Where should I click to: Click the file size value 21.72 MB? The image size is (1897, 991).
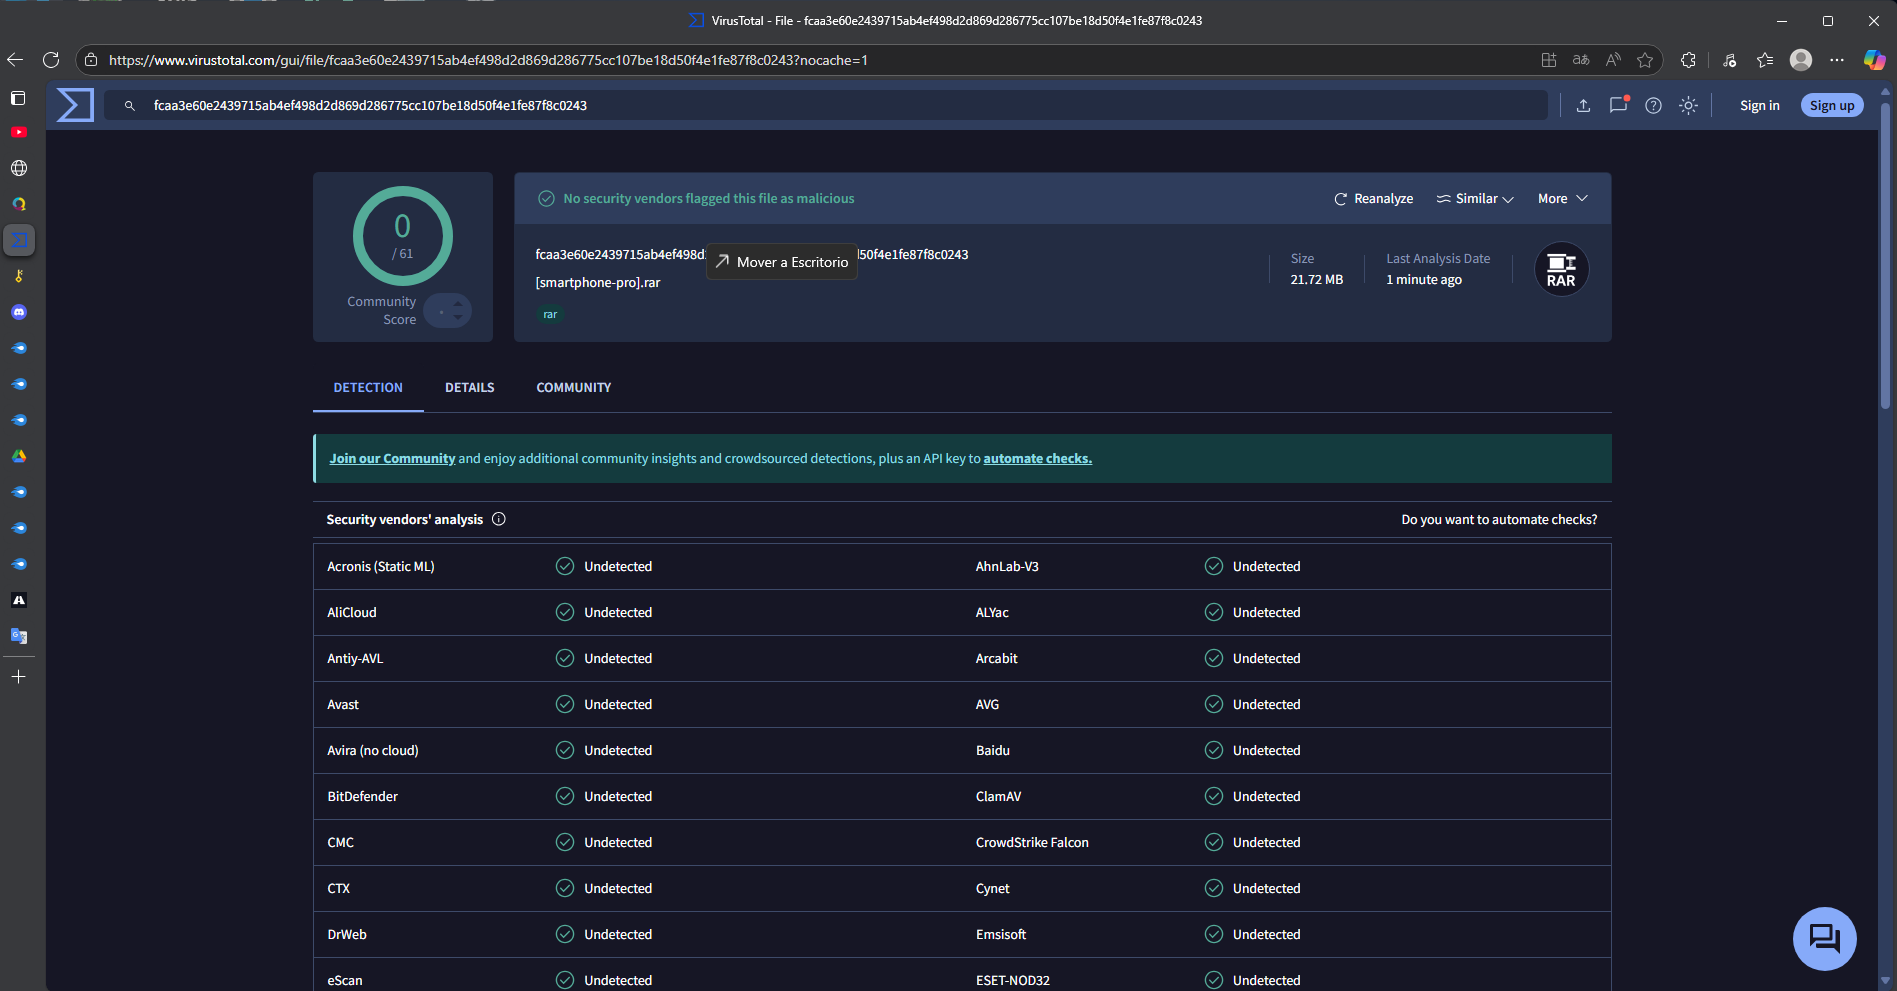(x=1317, y=280)
